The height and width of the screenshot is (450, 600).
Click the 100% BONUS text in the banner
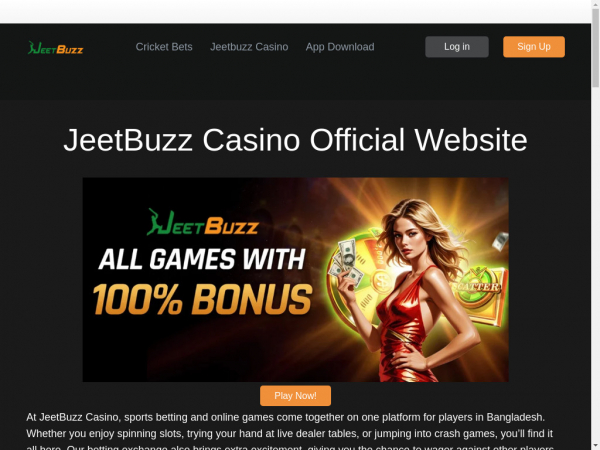coord(202,300)
